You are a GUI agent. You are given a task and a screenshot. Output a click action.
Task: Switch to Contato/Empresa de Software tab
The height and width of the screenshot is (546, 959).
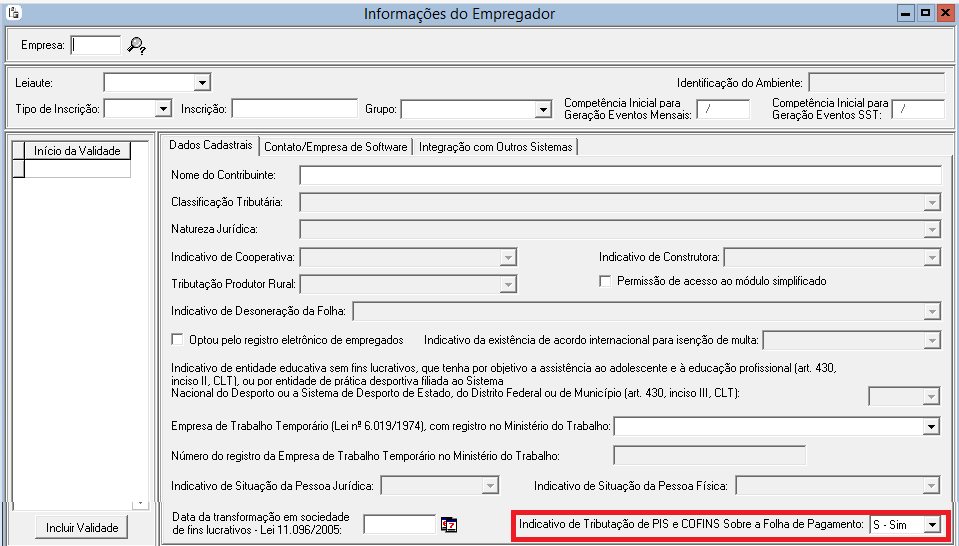(x=335, y=147)
